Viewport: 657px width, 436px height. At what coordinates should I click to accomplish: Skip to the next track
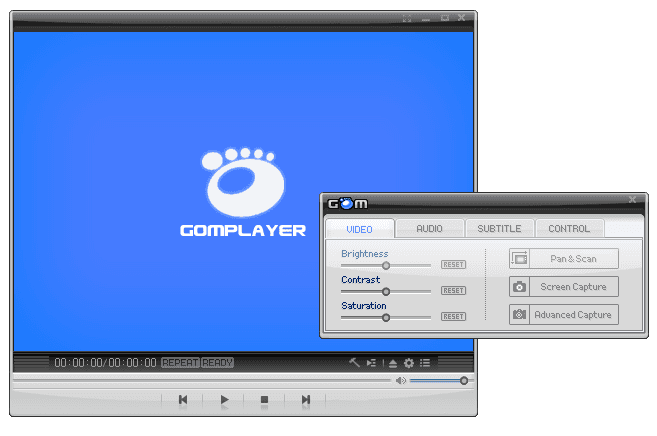click(306, 400)
